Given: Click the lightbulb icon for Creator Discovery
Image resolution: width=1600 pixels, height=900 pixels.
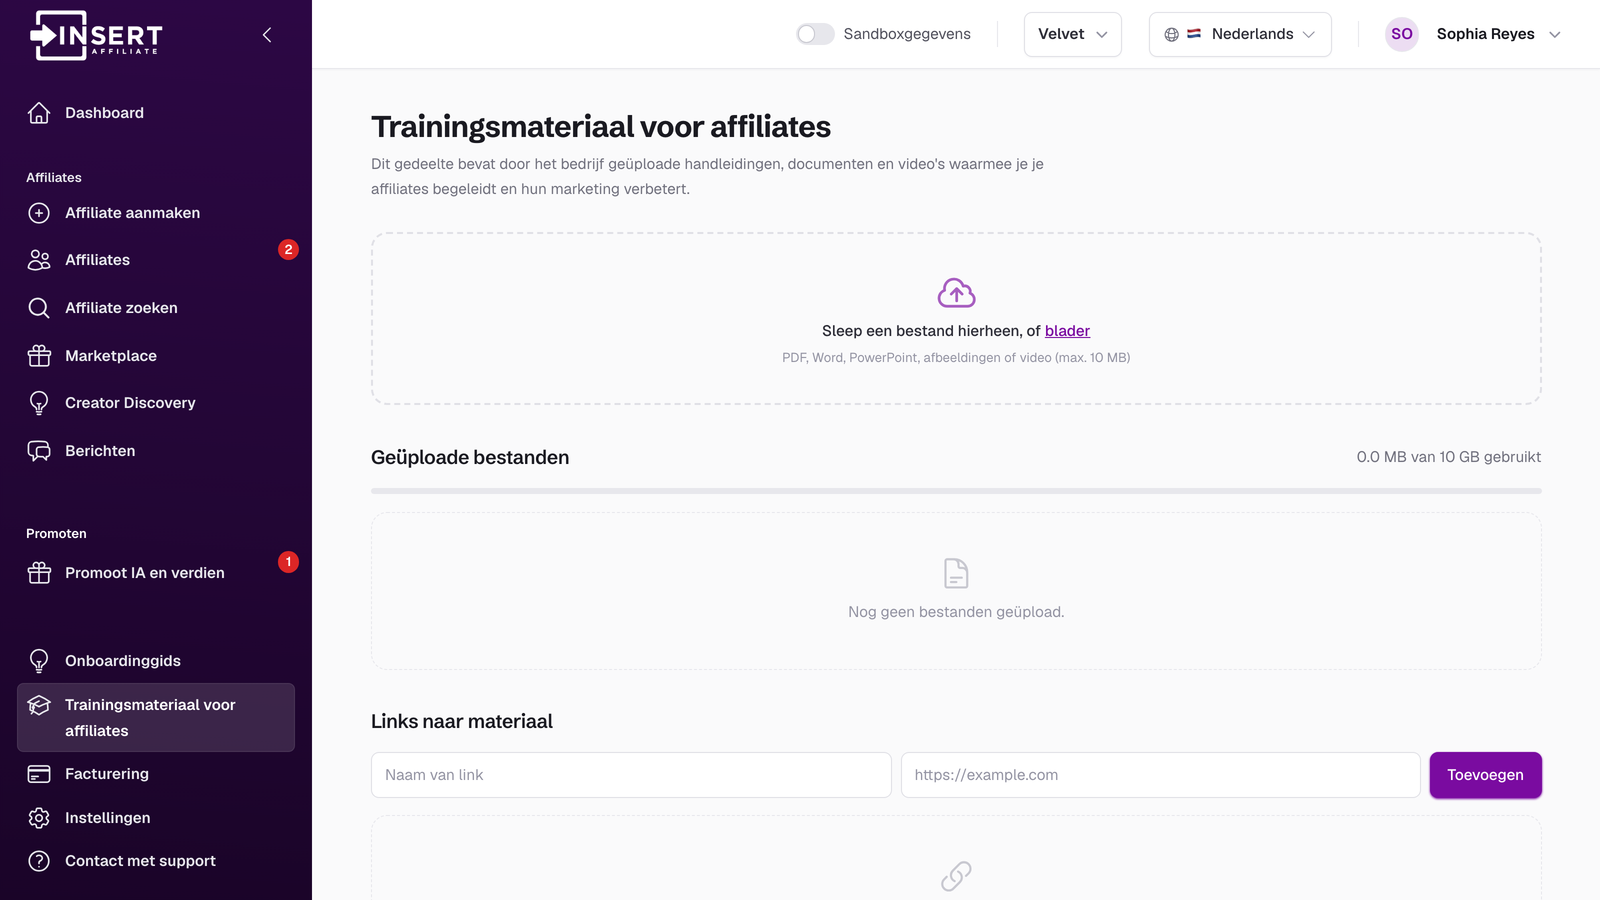Looking at the screenshot, I should (39, 403).
